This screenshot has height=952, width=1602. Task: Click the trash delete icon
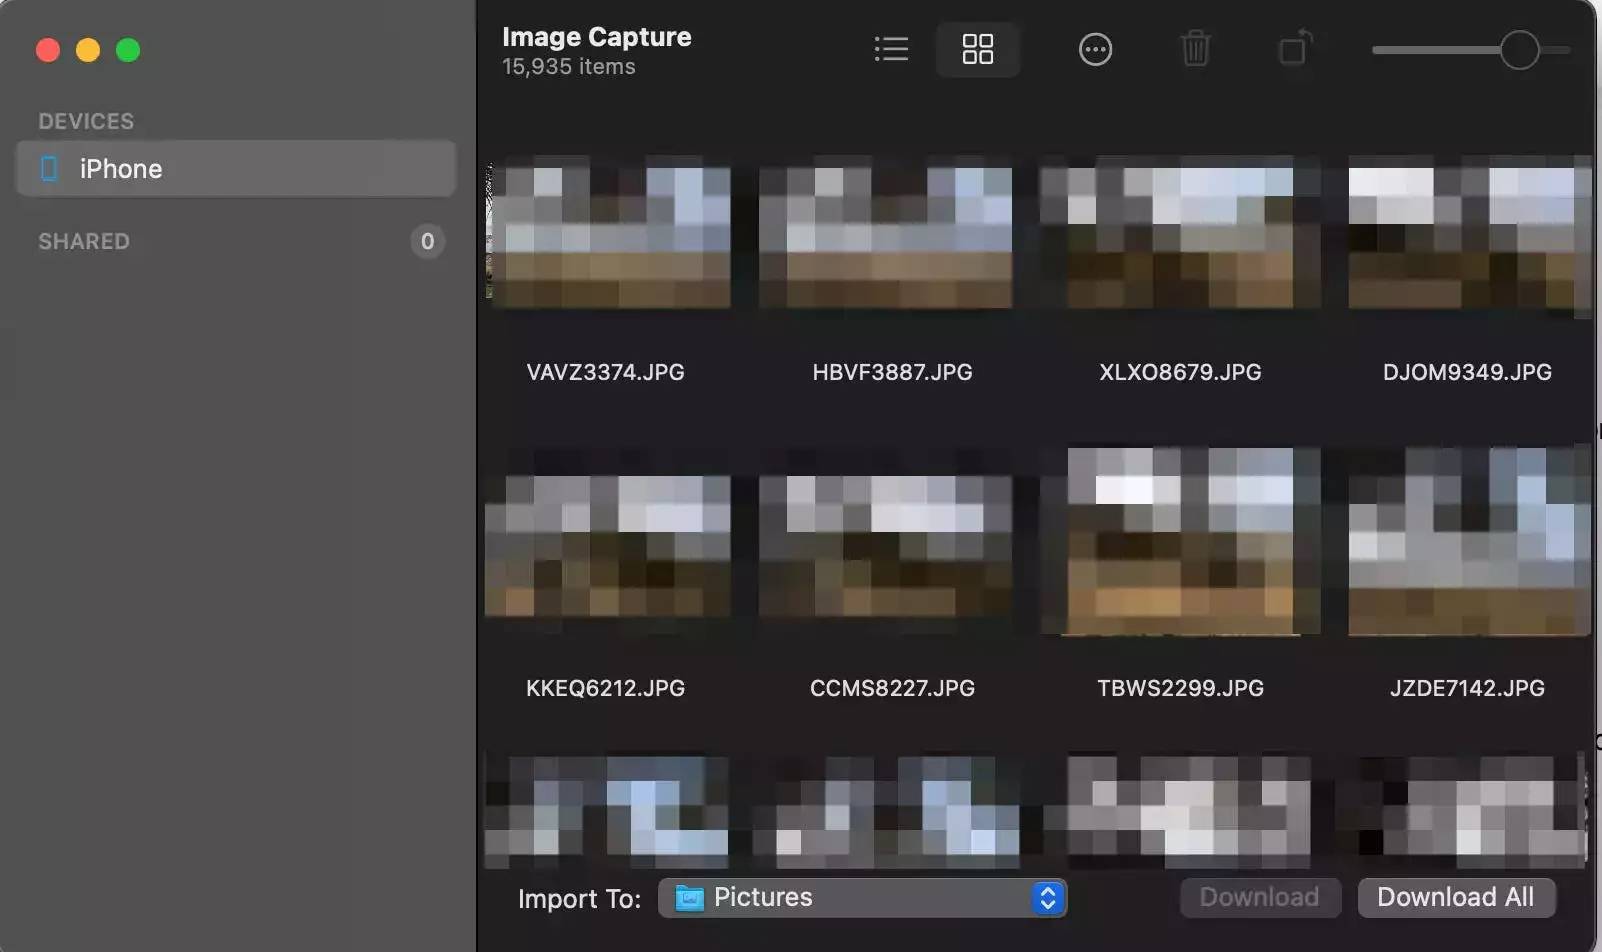(1195, 49)
